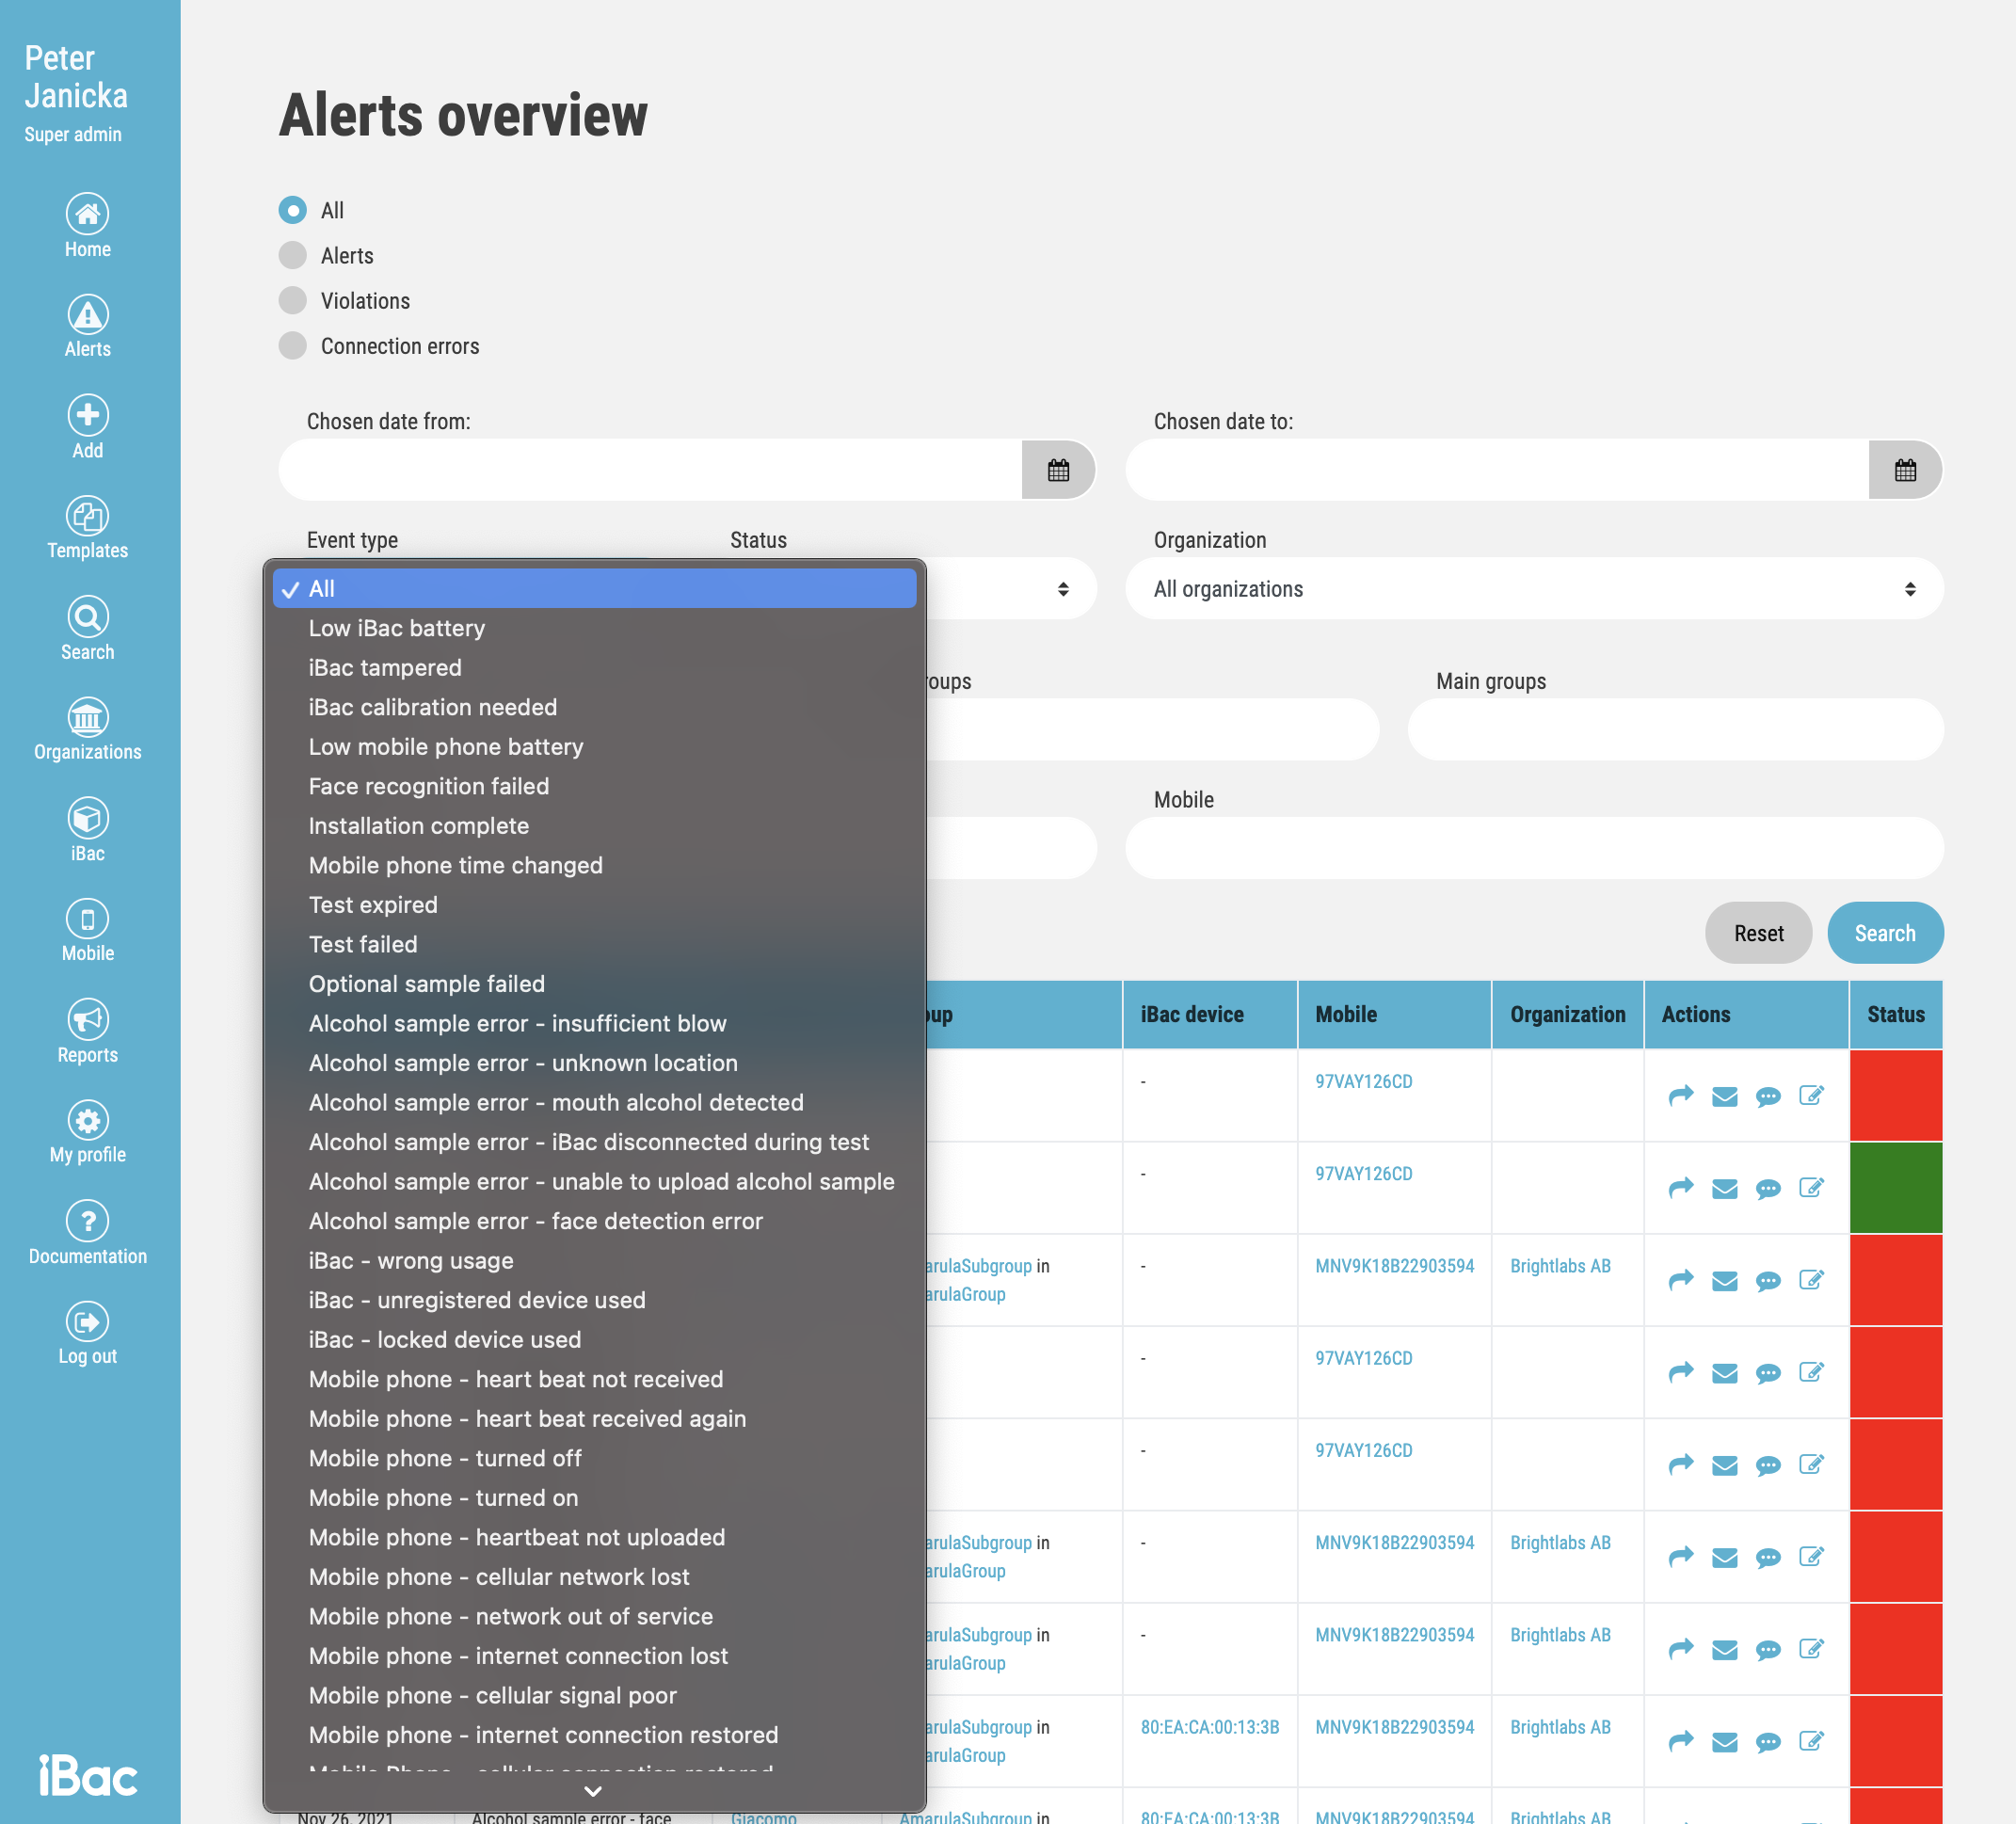This screenshot has height=1824, width=2016.
Task: Click the Log out icon
Action: [x=87, y=1321]
